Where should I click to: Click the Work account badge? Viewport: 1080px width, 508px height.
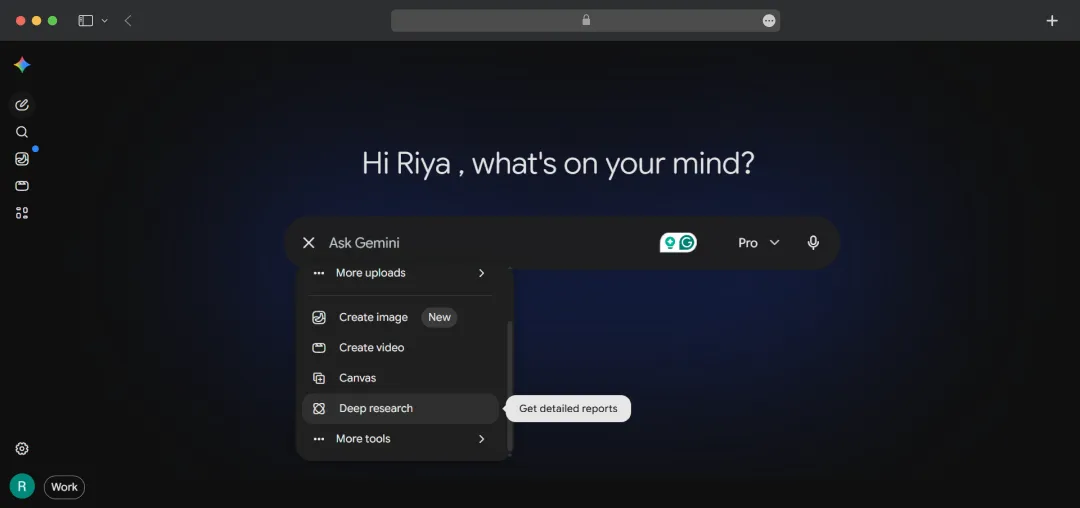64,487
